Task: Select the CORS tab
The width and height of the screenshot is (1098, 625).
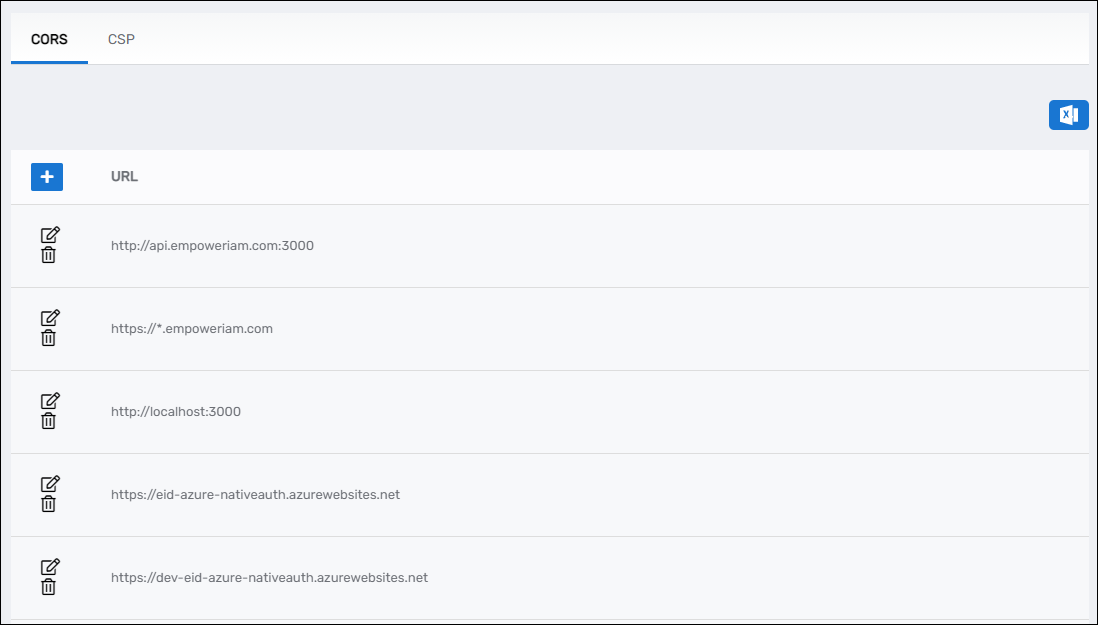Action: (48, 39)
